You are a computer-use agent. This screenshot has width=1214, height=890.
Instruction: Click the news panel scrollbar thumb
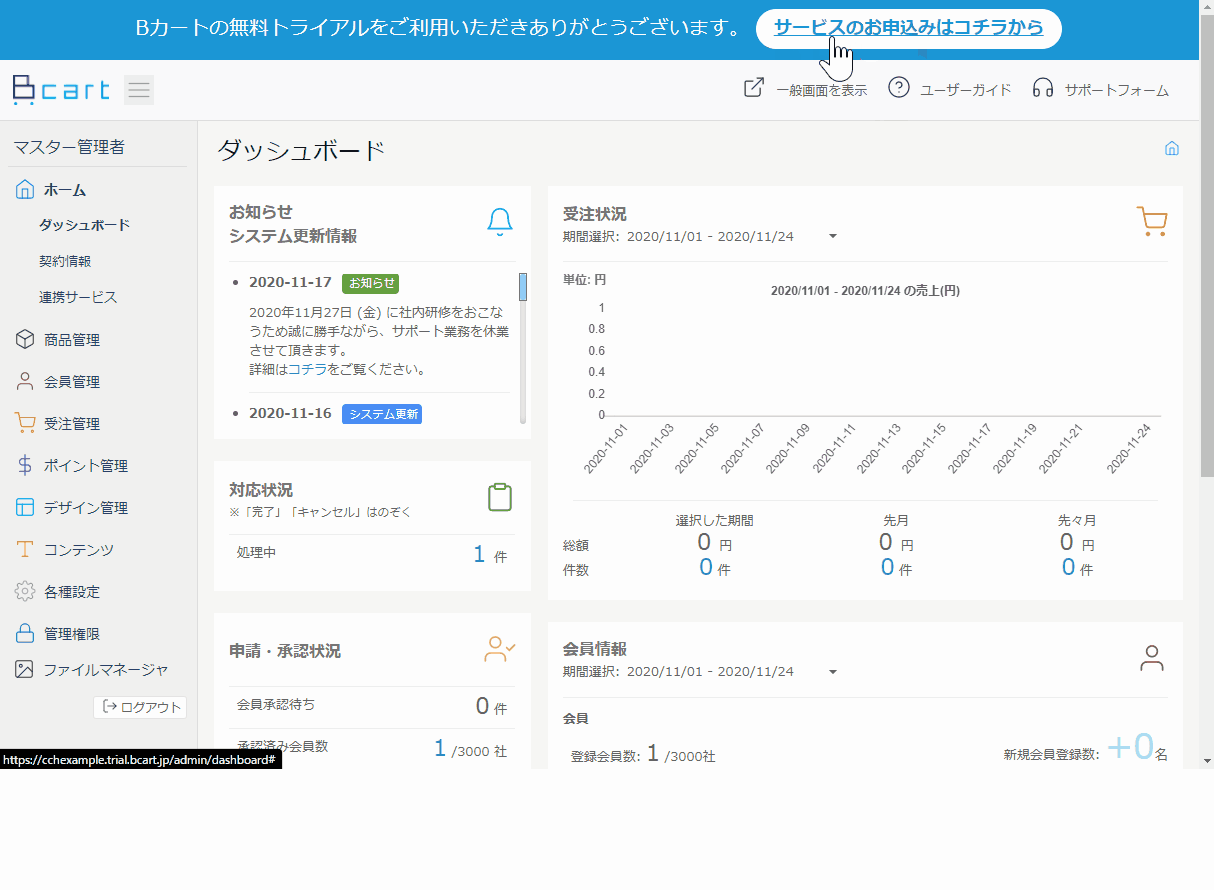tap(522, 286)
